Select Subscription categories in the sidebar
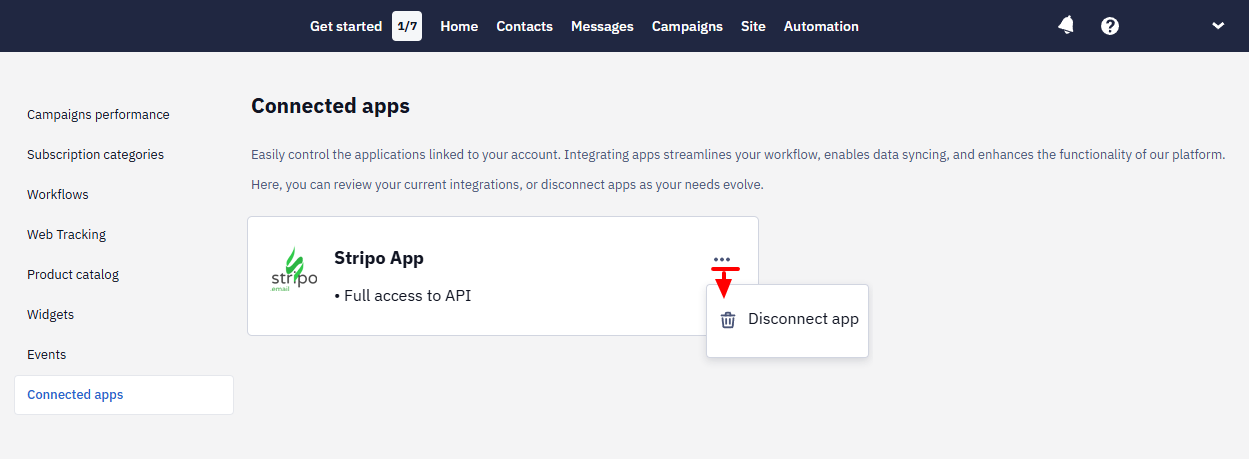 pyautogui.click(x=95, y=155)
